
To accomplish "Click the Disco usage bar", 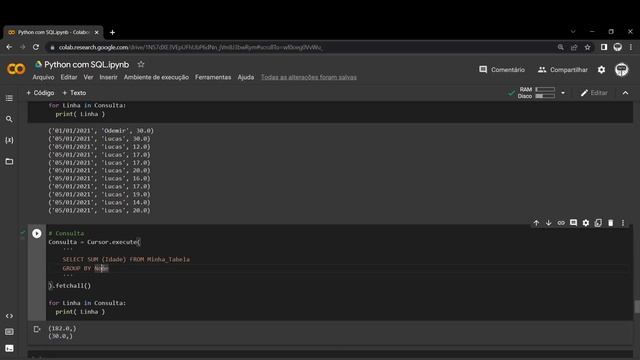I will [545, 96].
